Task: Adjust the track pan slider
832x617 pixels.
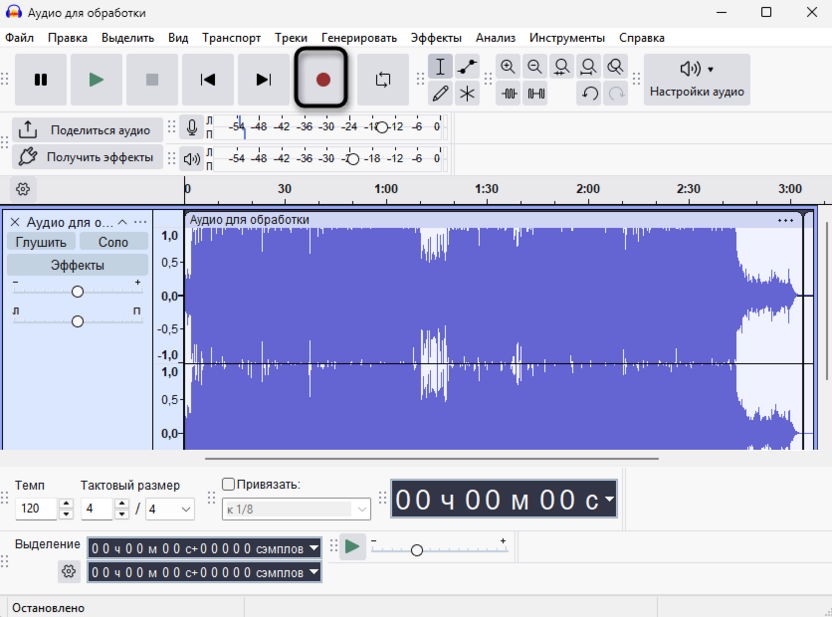Action: pos(77,321)
